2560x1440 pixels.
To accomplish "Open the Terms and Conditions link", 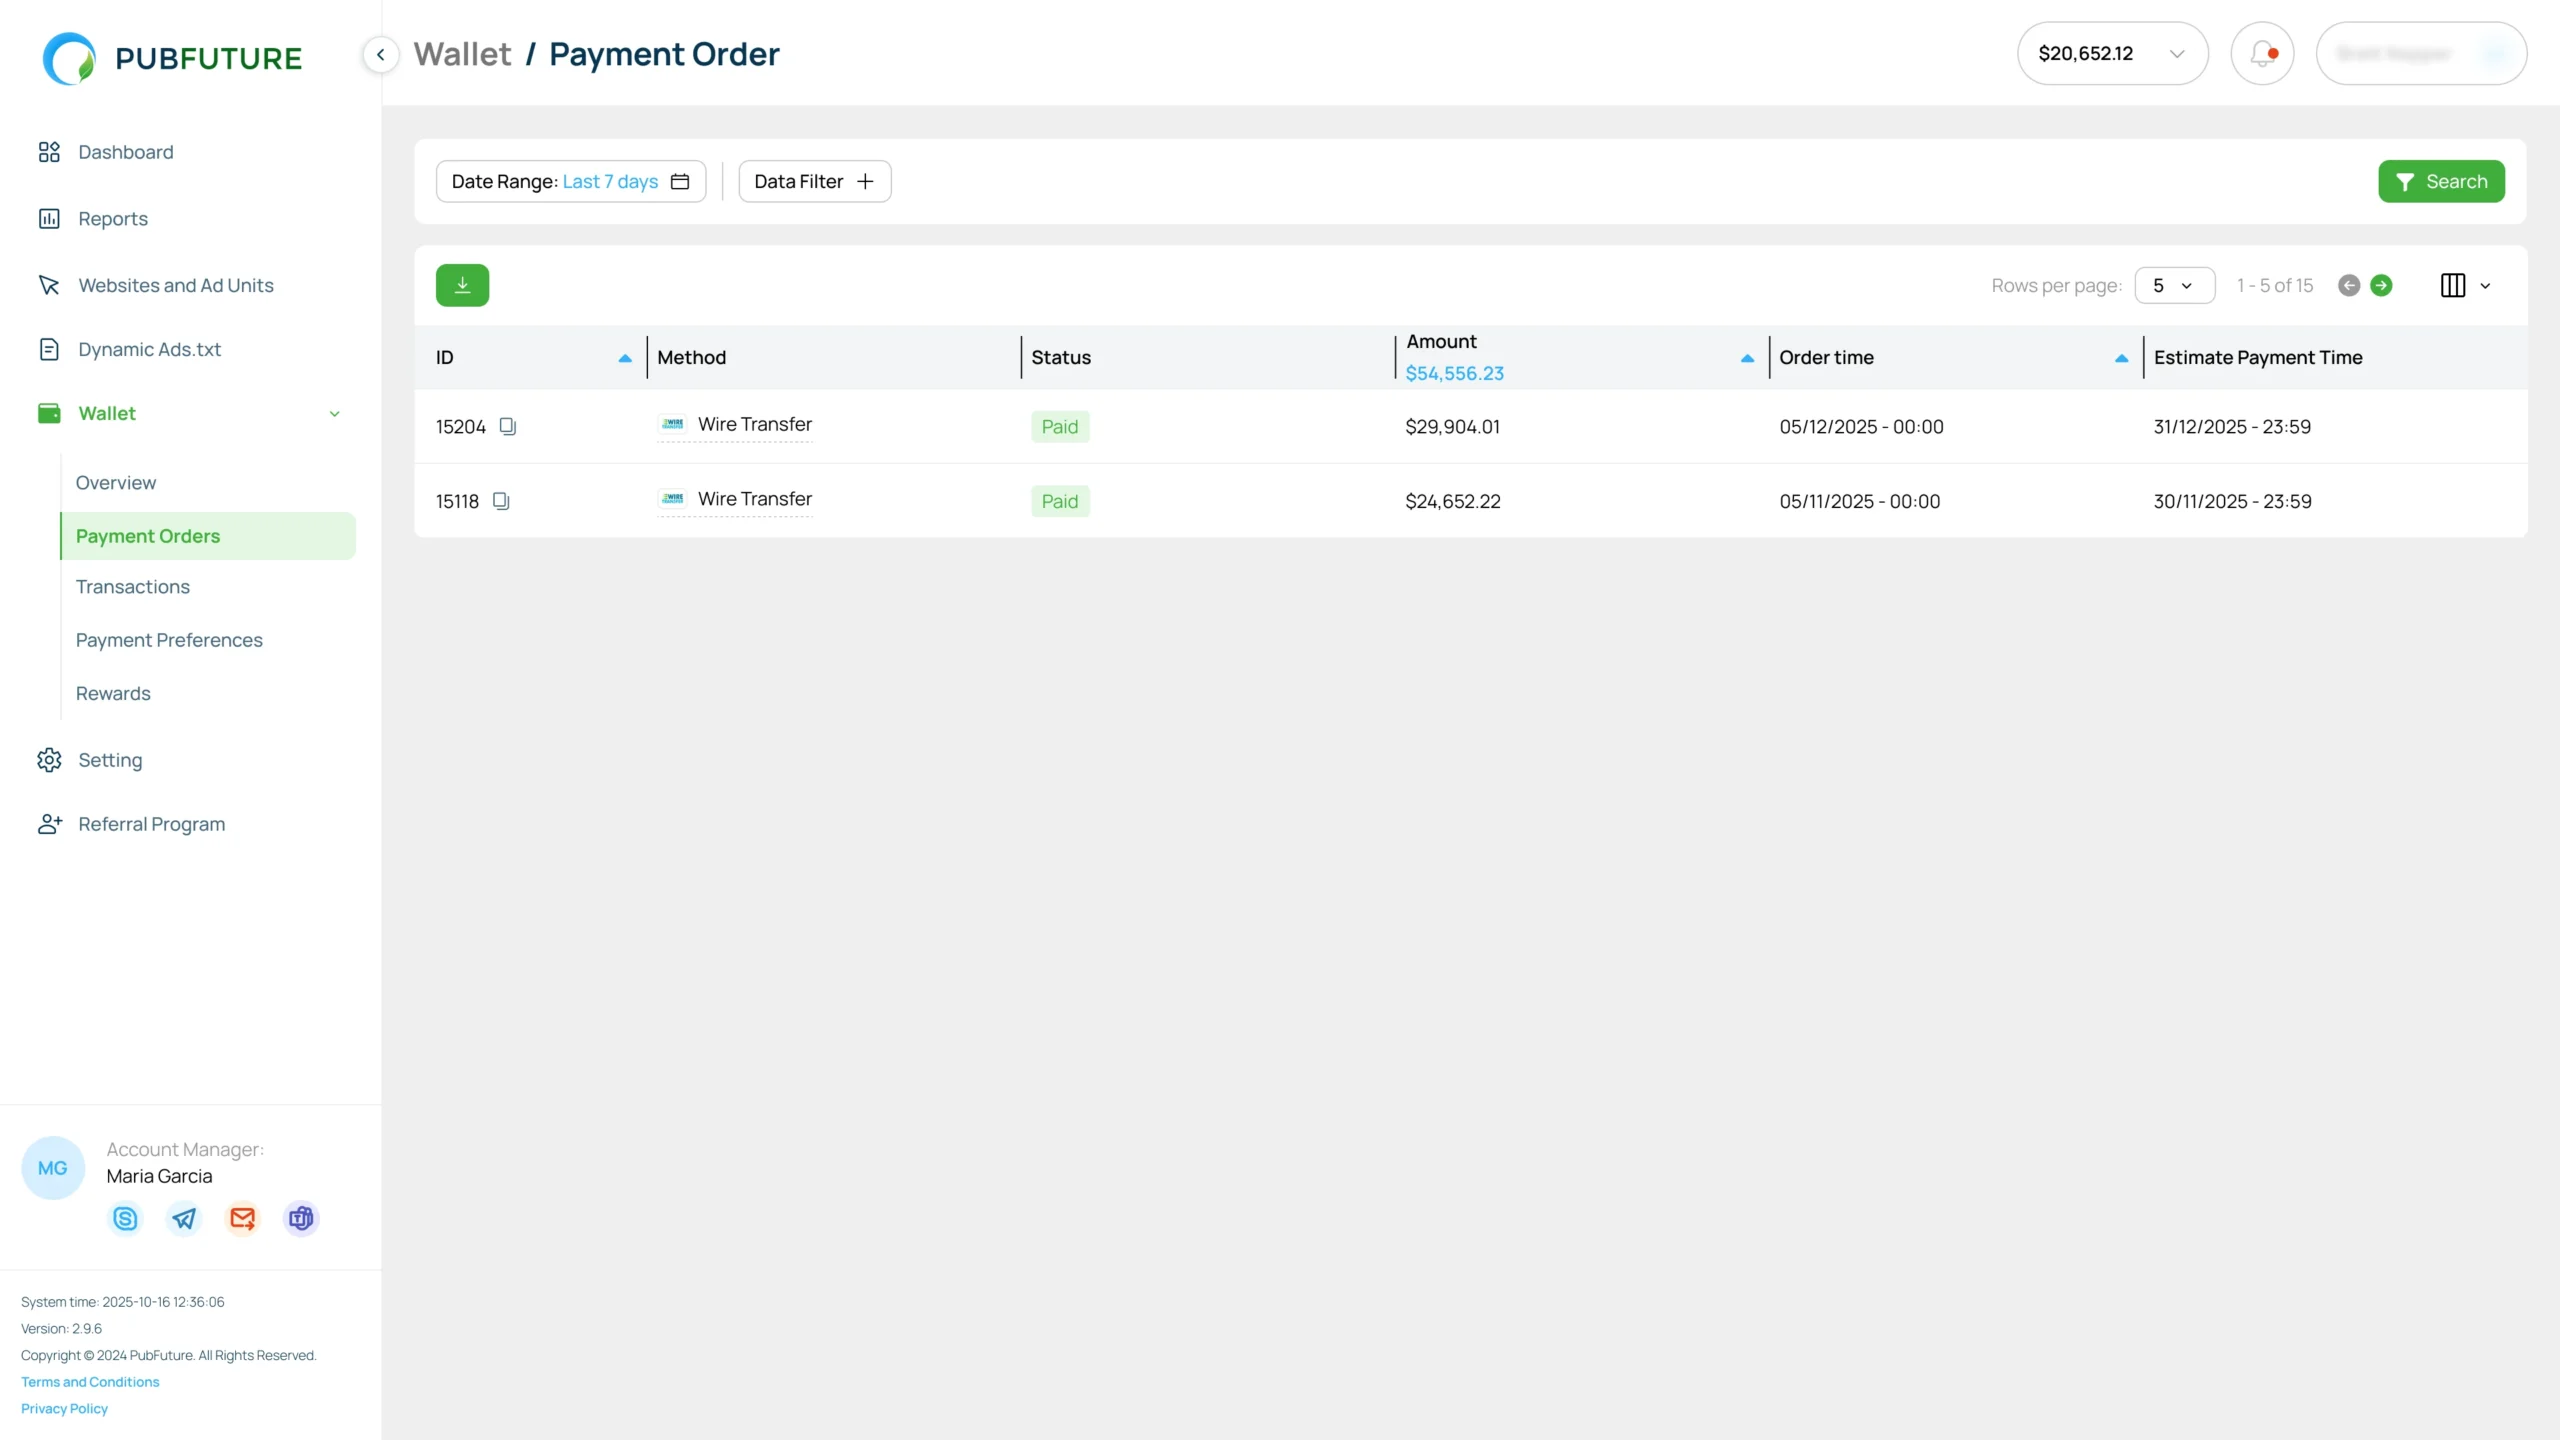I will pyautogui.click(x=89, y=1381).
